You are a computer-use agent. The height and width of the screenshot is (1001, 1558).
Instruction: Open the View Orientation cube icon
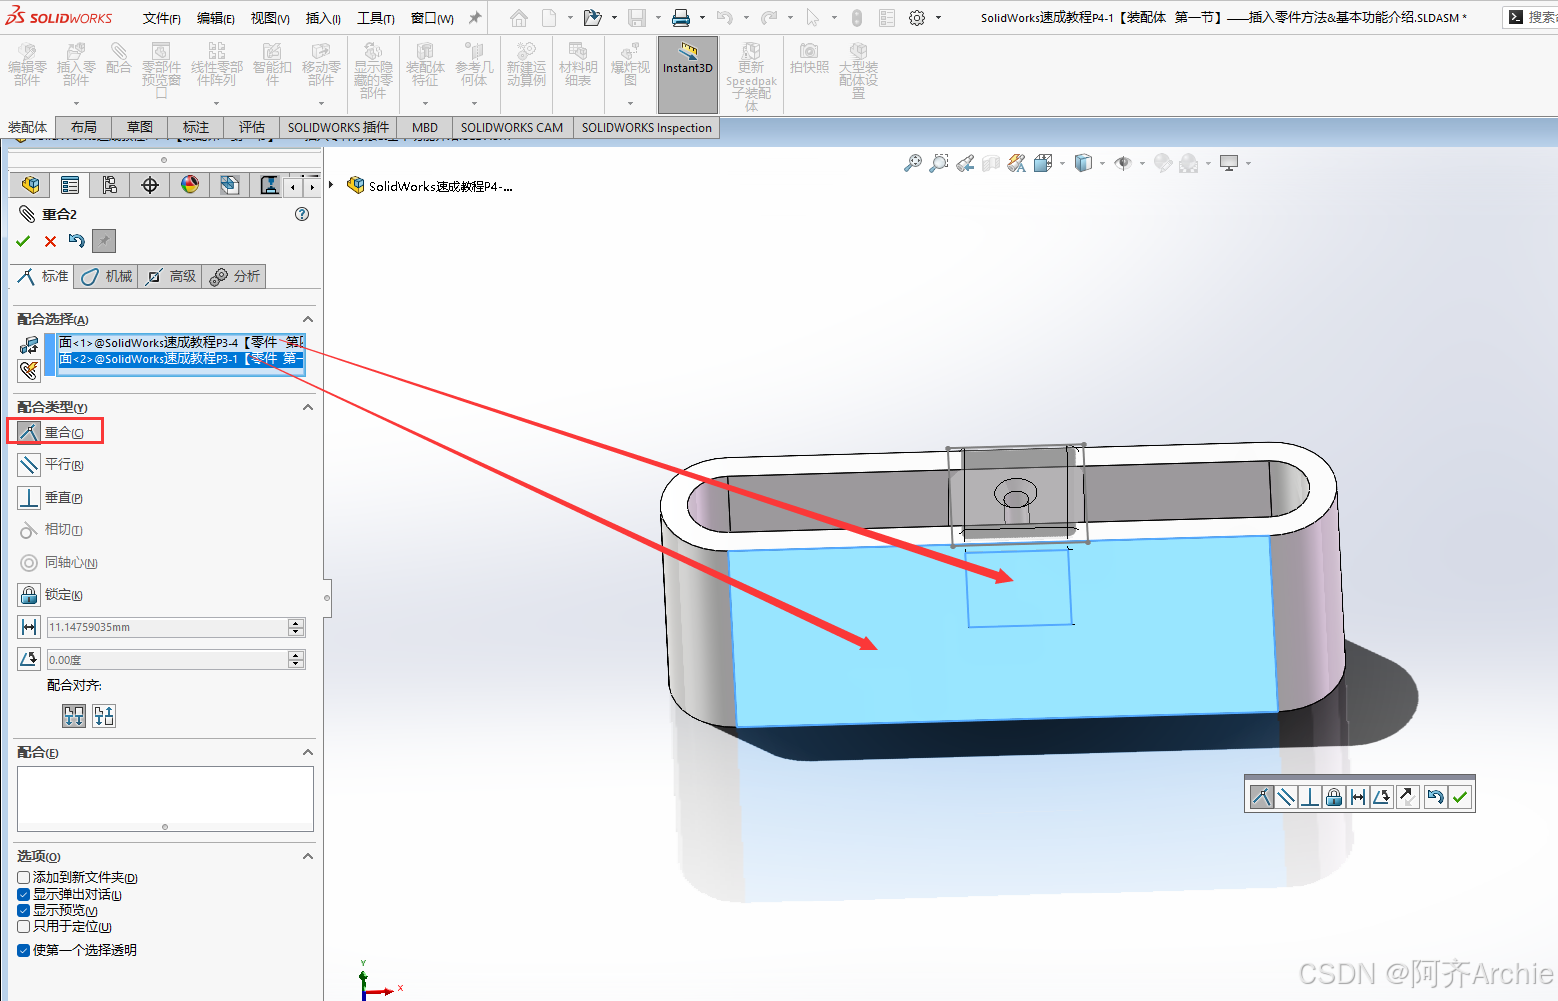point(1042,163)
